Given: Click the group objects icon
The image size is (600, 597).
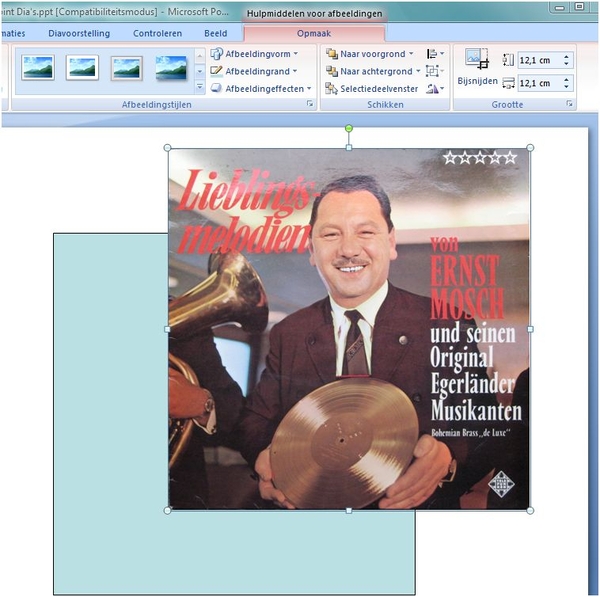Looking at the screenshot, I should tap(435, 71).
